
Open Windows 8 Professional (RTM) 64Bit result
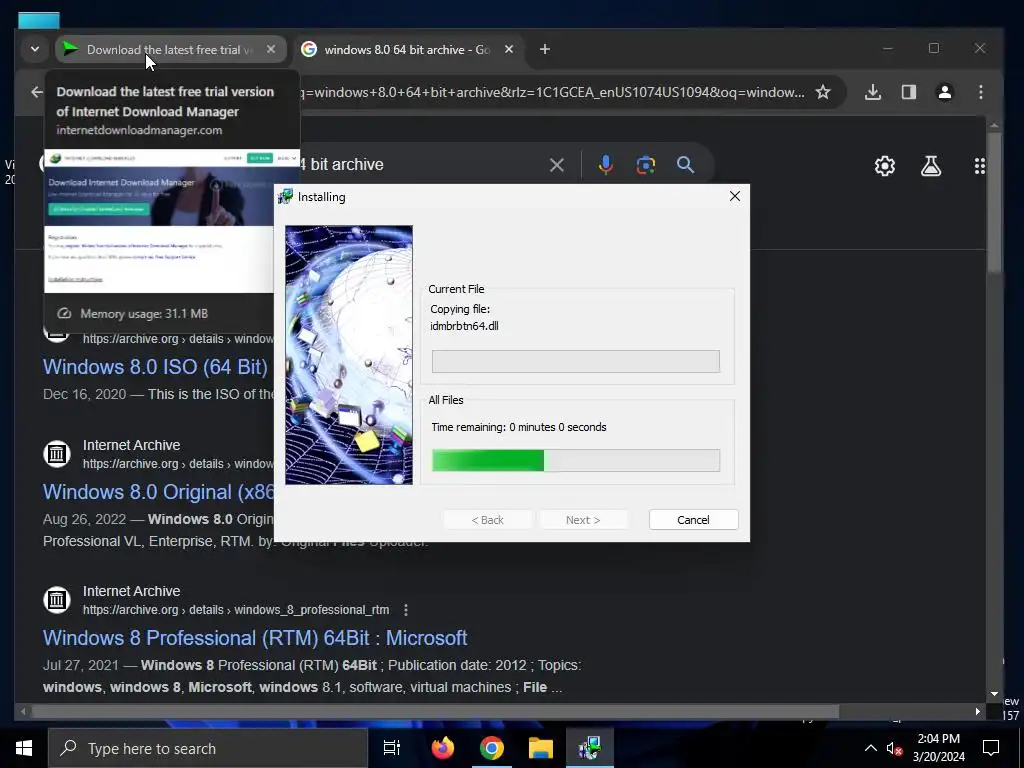pos(255,638)
